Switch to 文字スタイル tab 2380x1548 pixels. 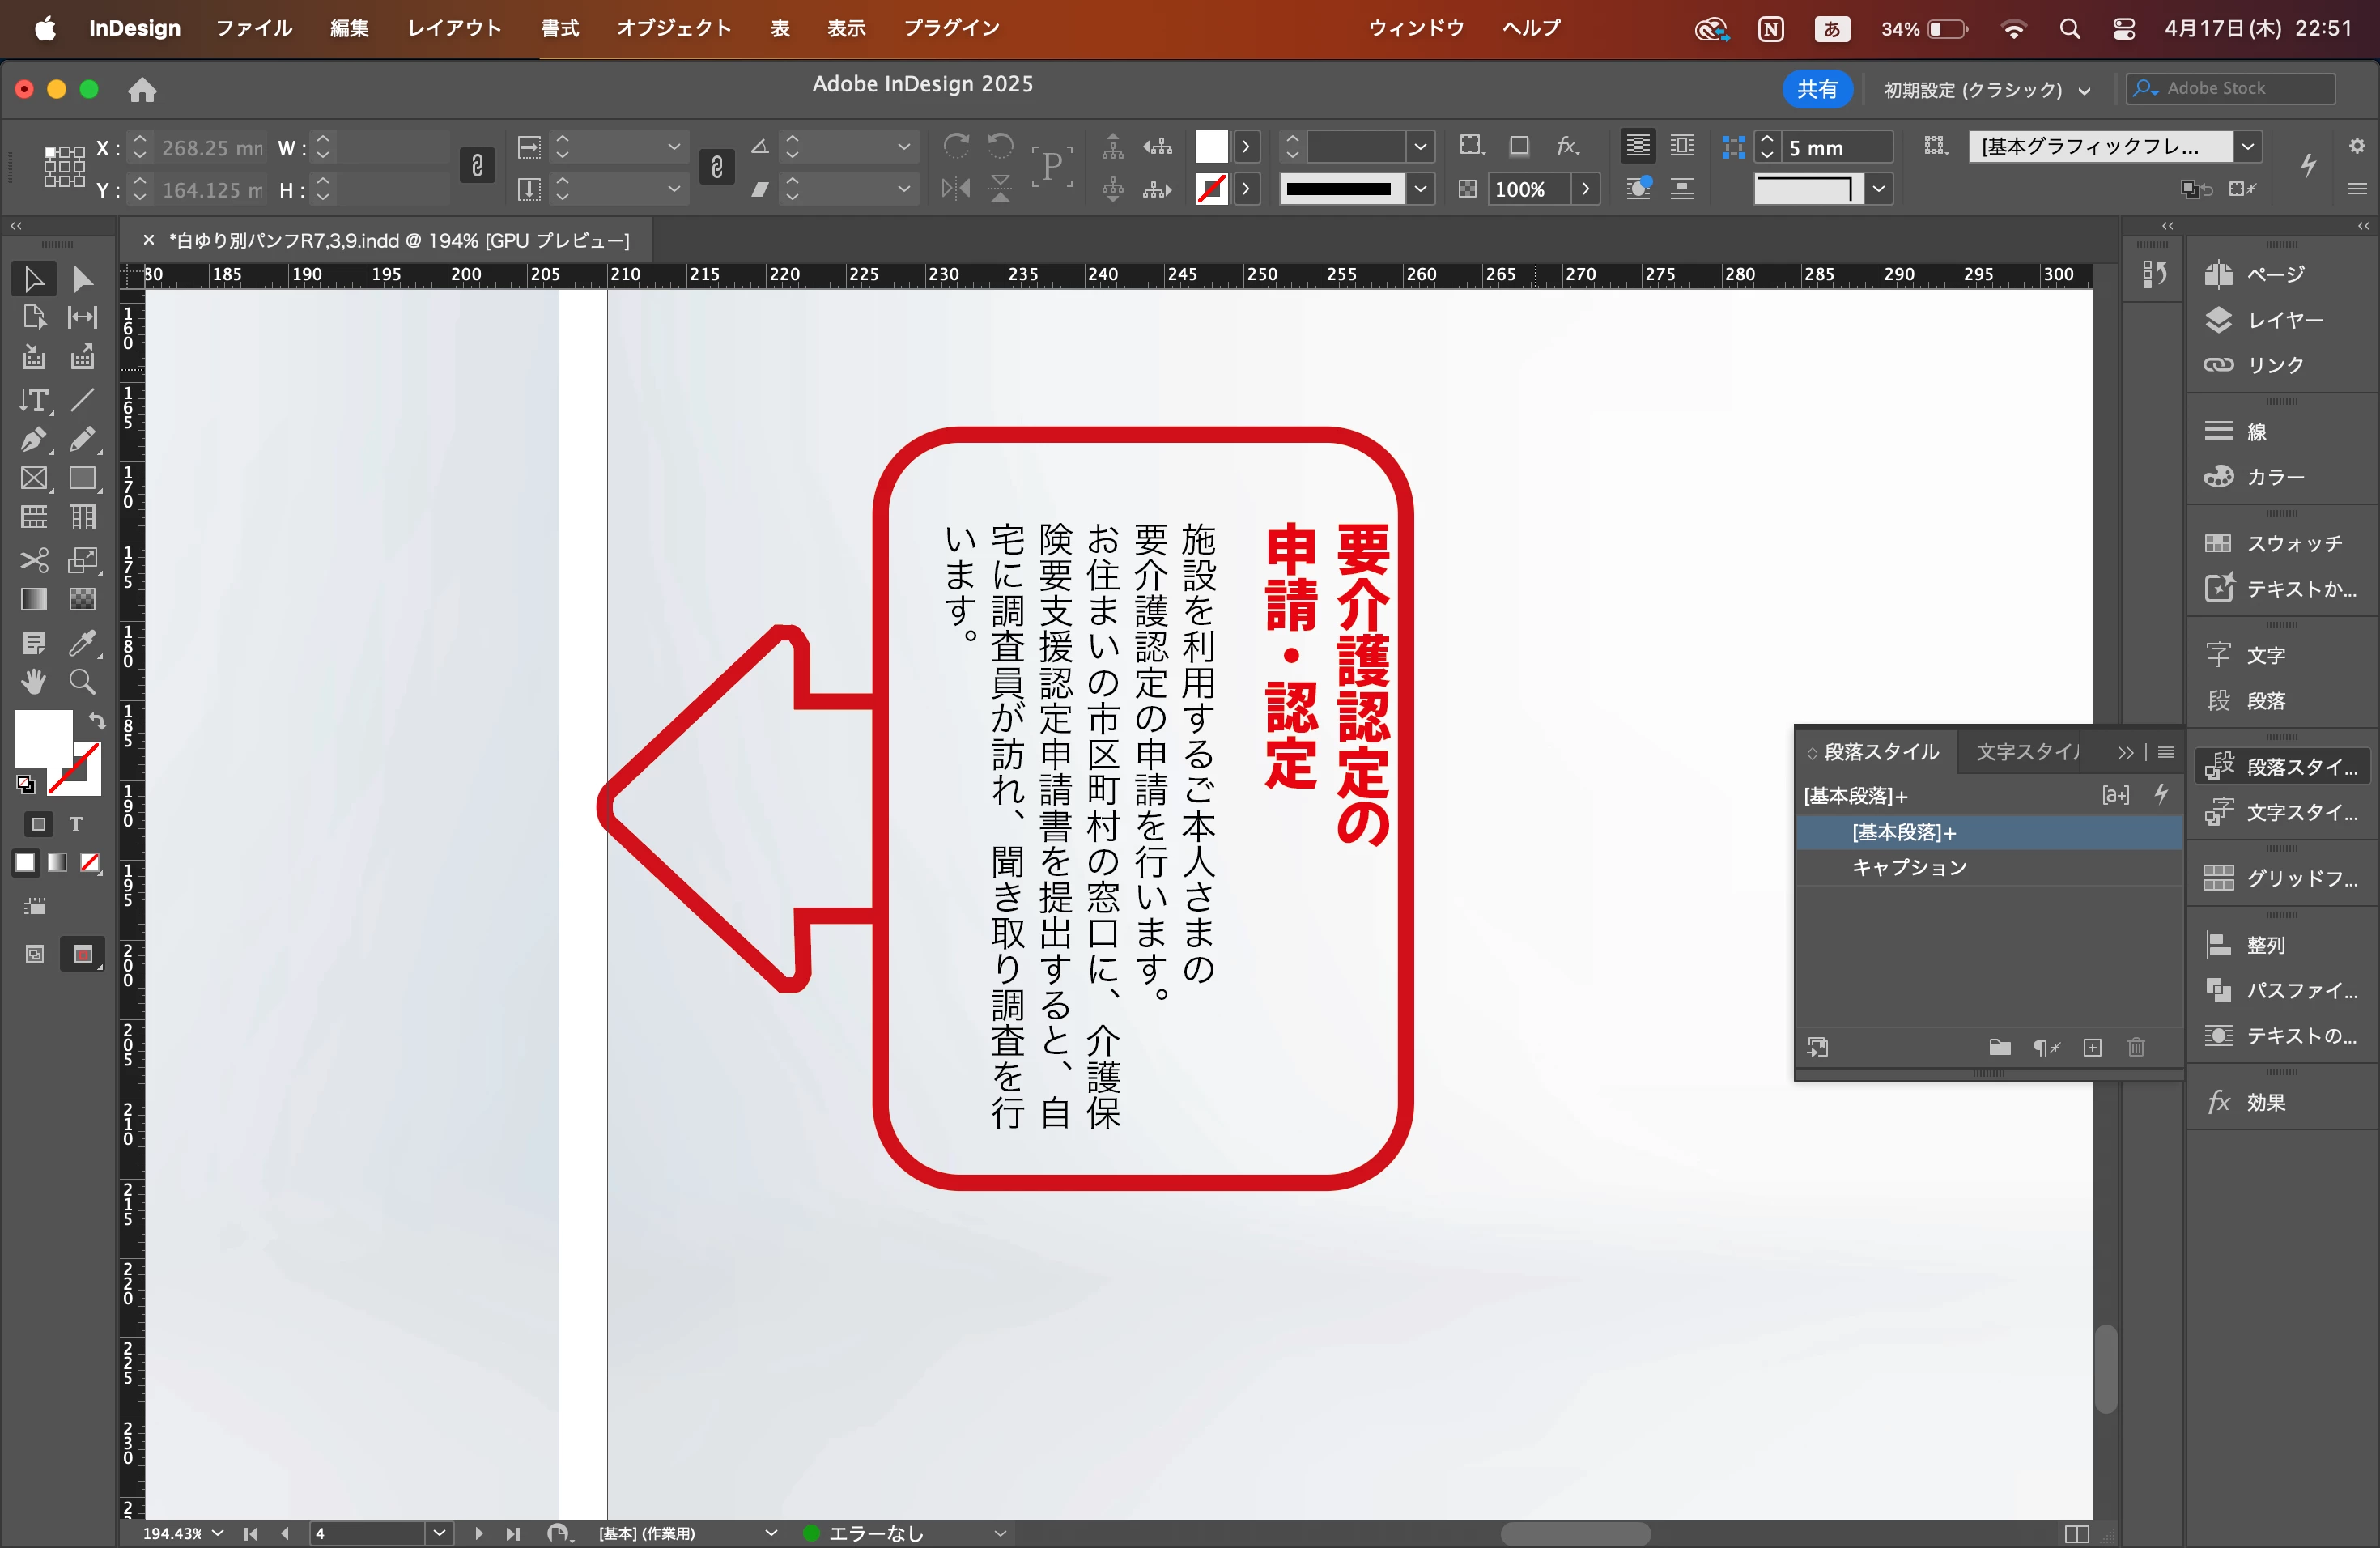click(2026, 752)
